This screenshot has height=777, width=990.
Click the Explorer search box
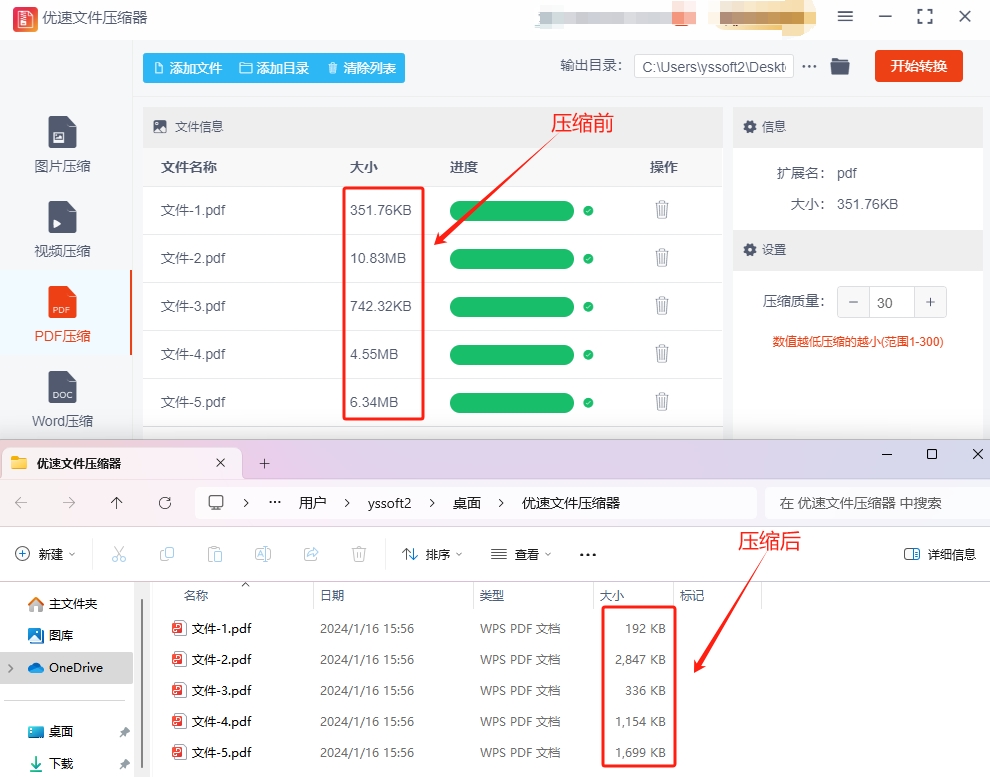[x=877, y=503]
